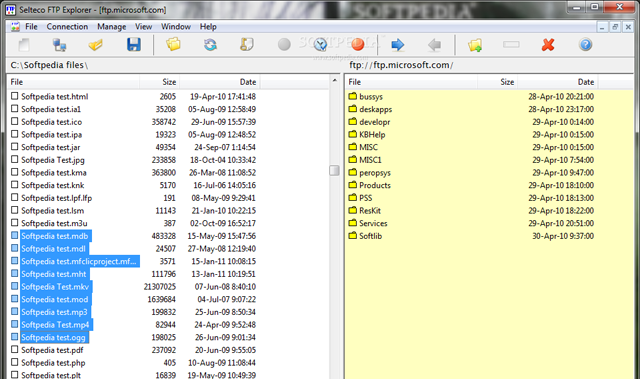Check the box for Softpedia Test.jpg
Viewport: 640px width, 379px height.
tap(15, 159)
